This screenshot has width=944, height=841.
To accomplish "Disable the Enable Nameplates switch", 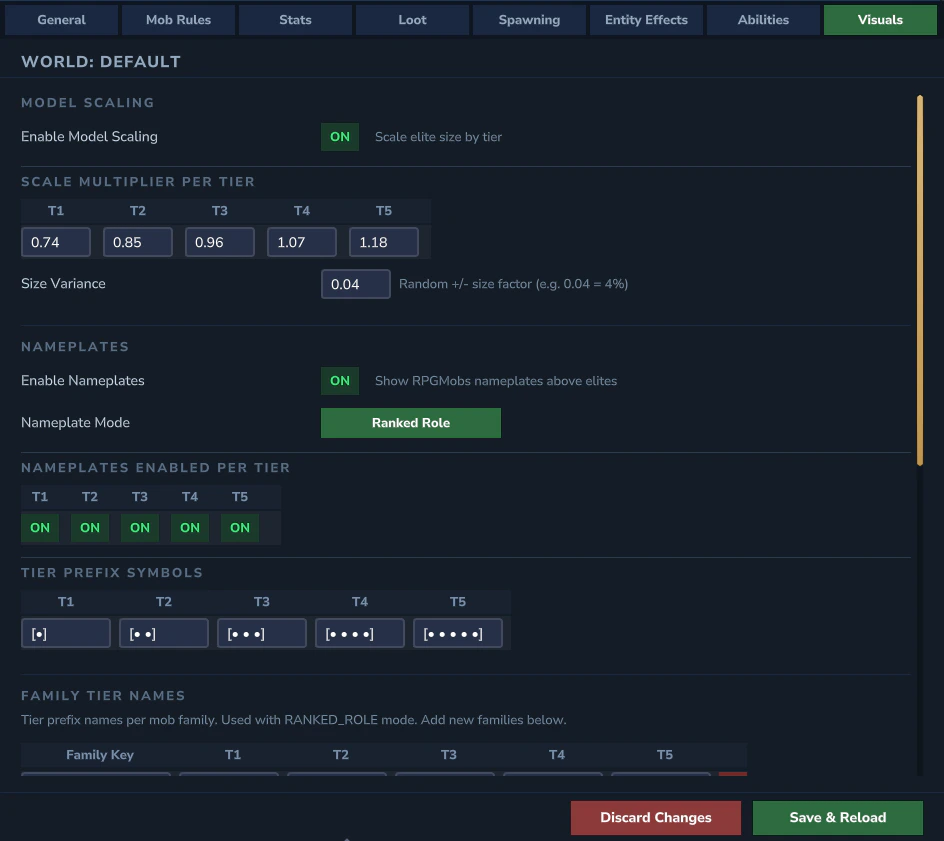I will [x=339, y=381].
